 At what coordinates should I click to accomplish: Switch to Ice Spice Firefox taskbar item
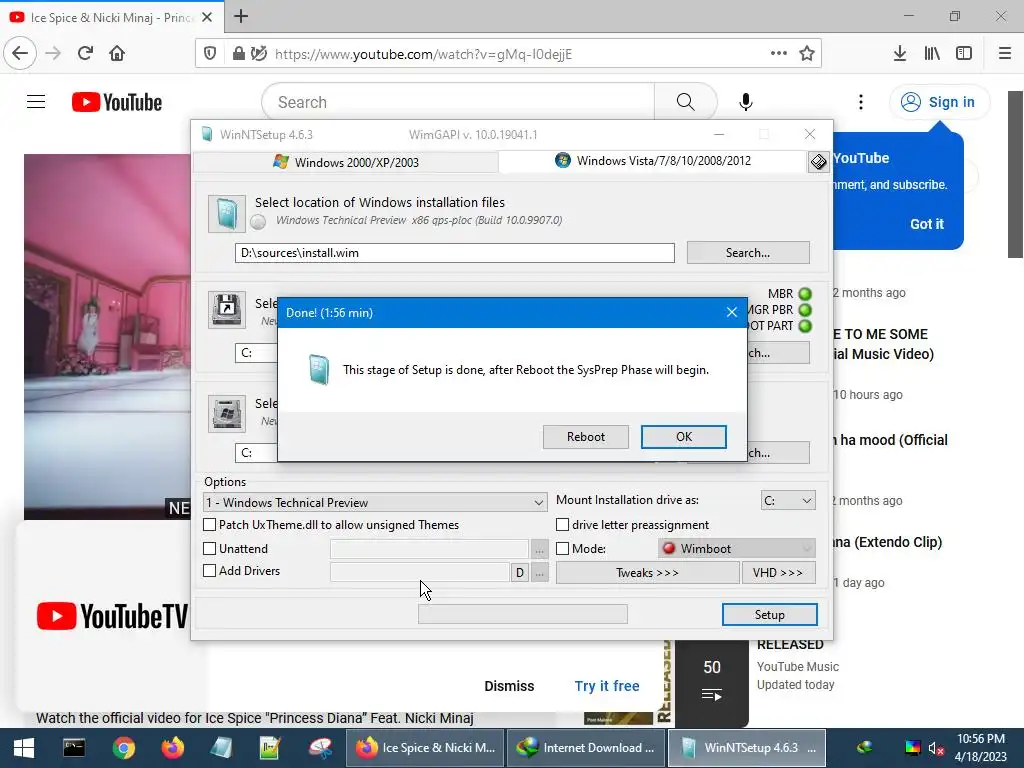(424, 748)
